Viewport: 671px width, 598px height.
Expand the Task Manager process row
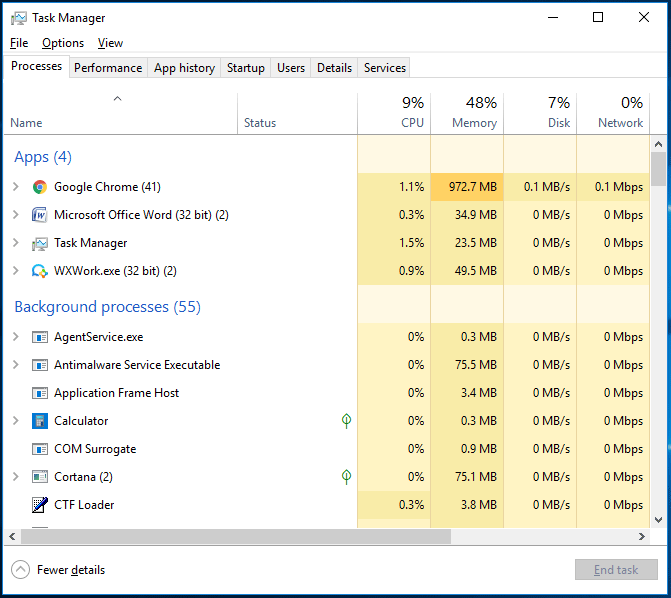pyautogui.click(x=16, y=243)
